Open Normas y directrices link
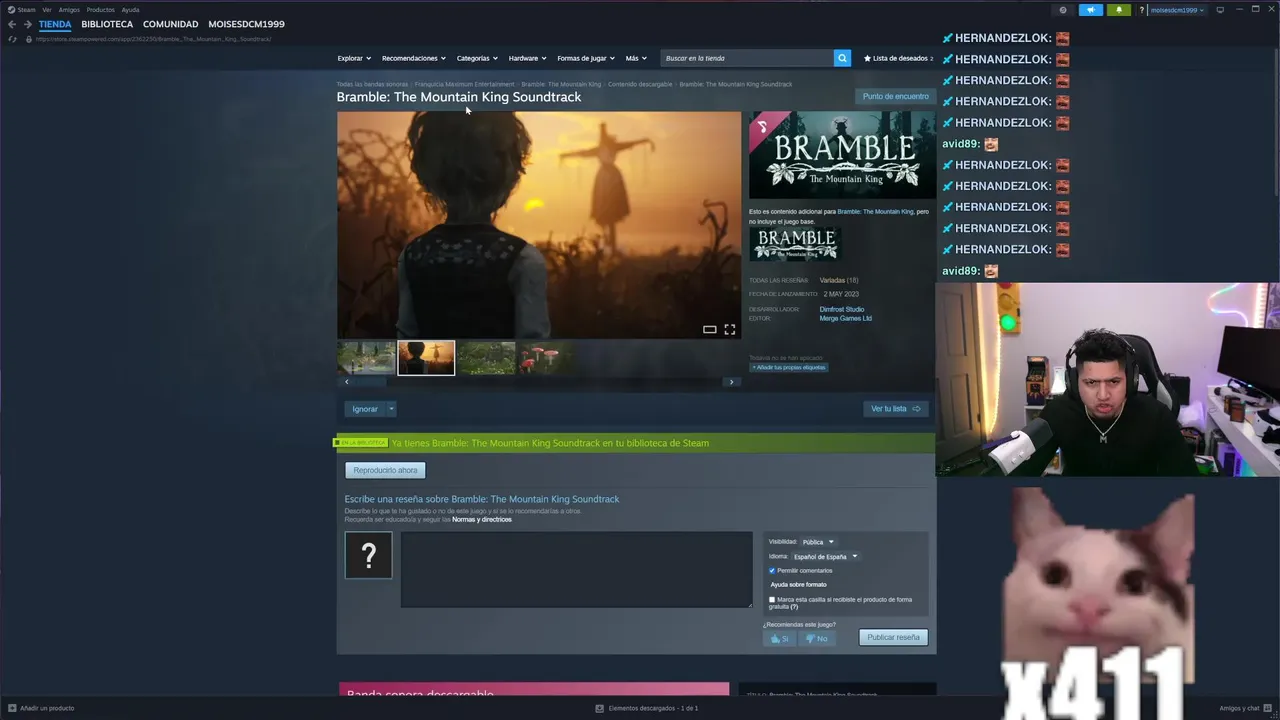The height and width of the screenshot is (720, 1280). click(481, 519)
